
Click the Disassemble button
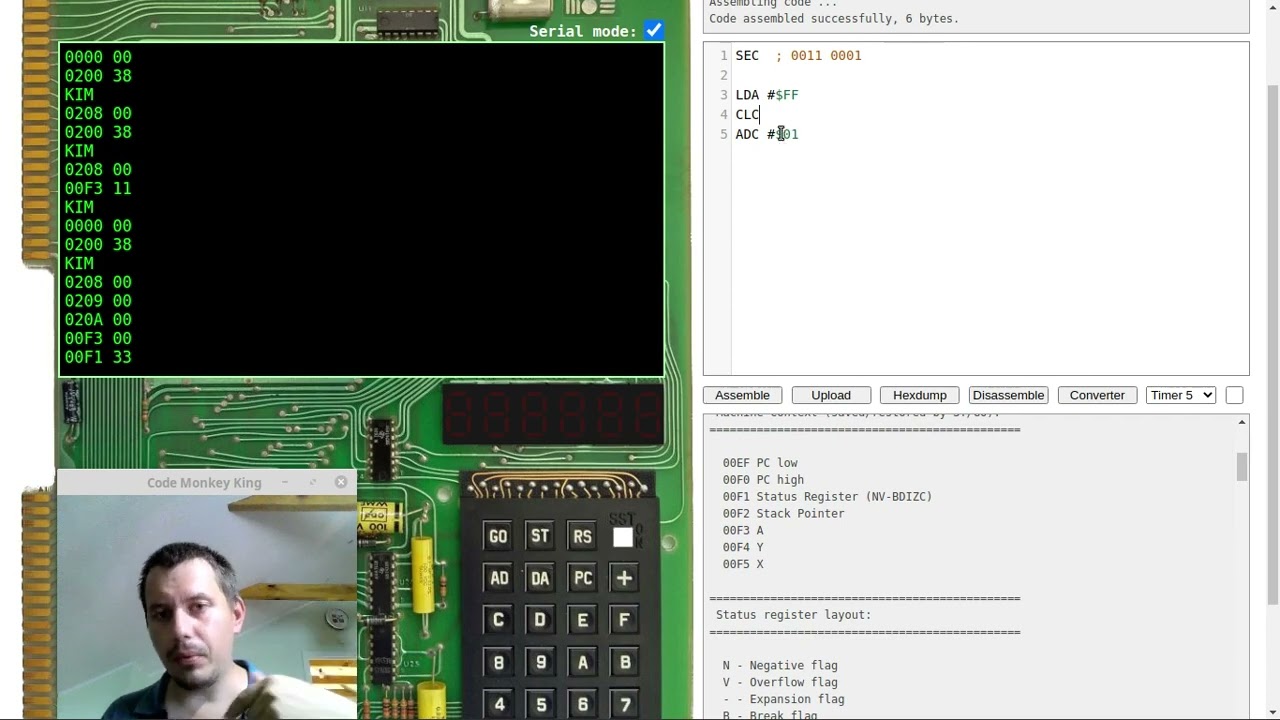click(1008, 395)
